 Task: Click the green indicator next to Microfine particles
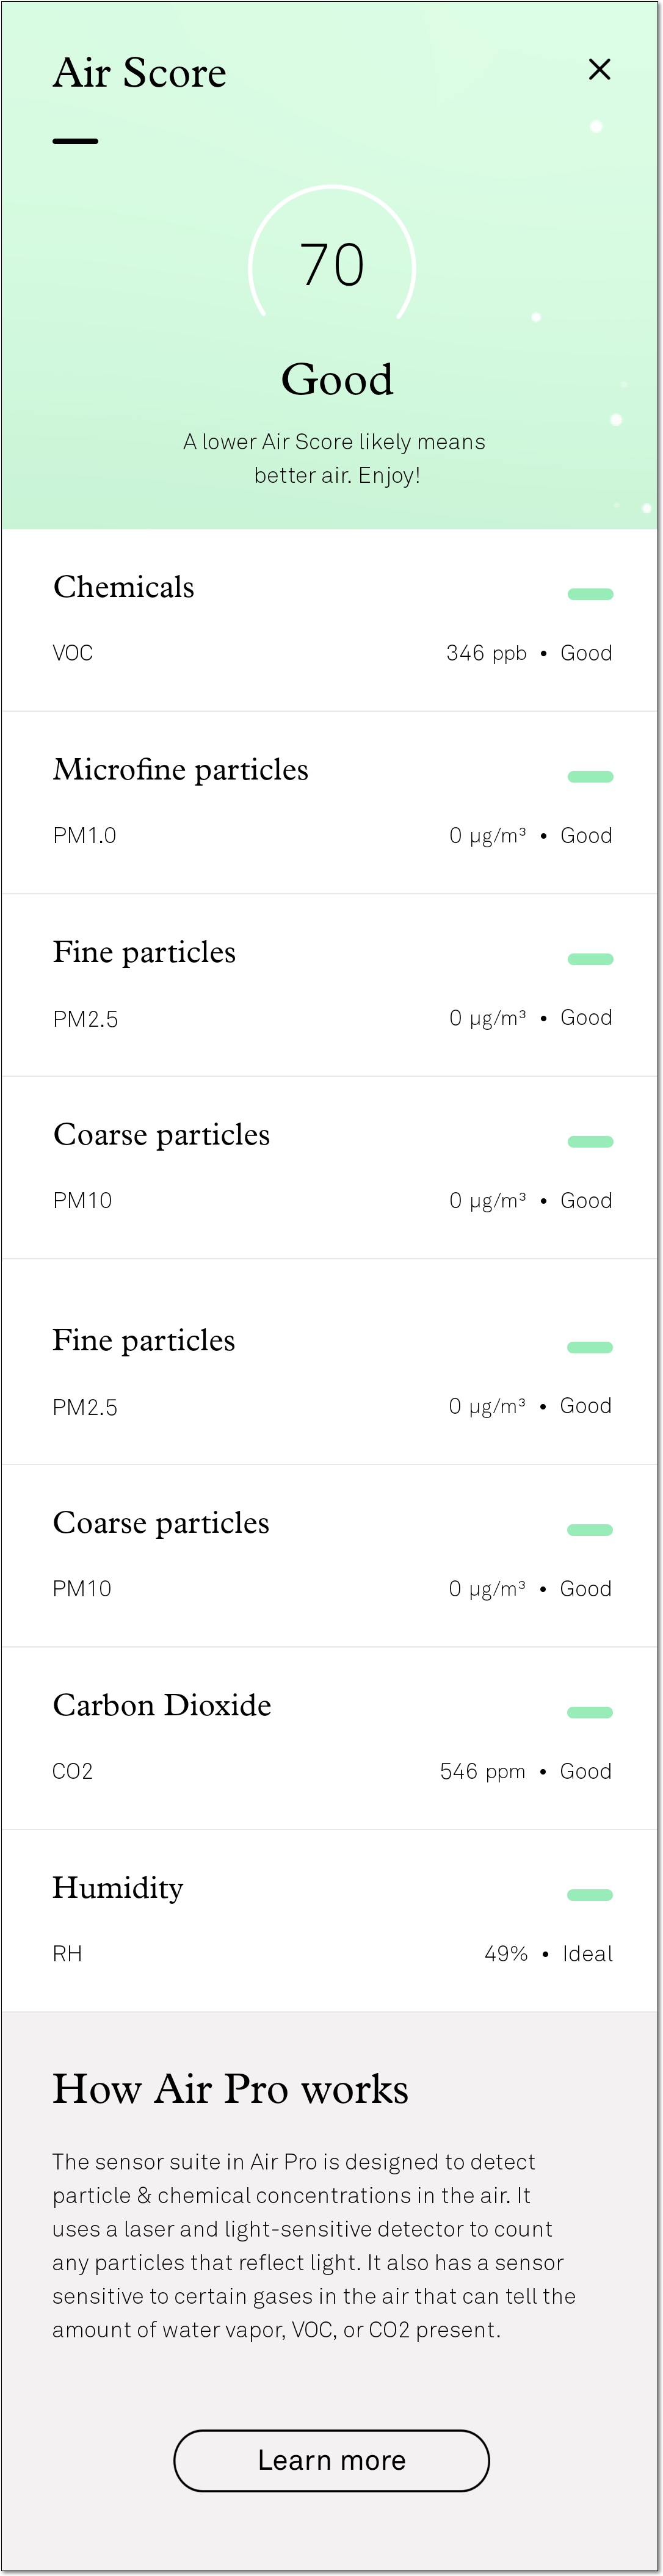(590, 776)
